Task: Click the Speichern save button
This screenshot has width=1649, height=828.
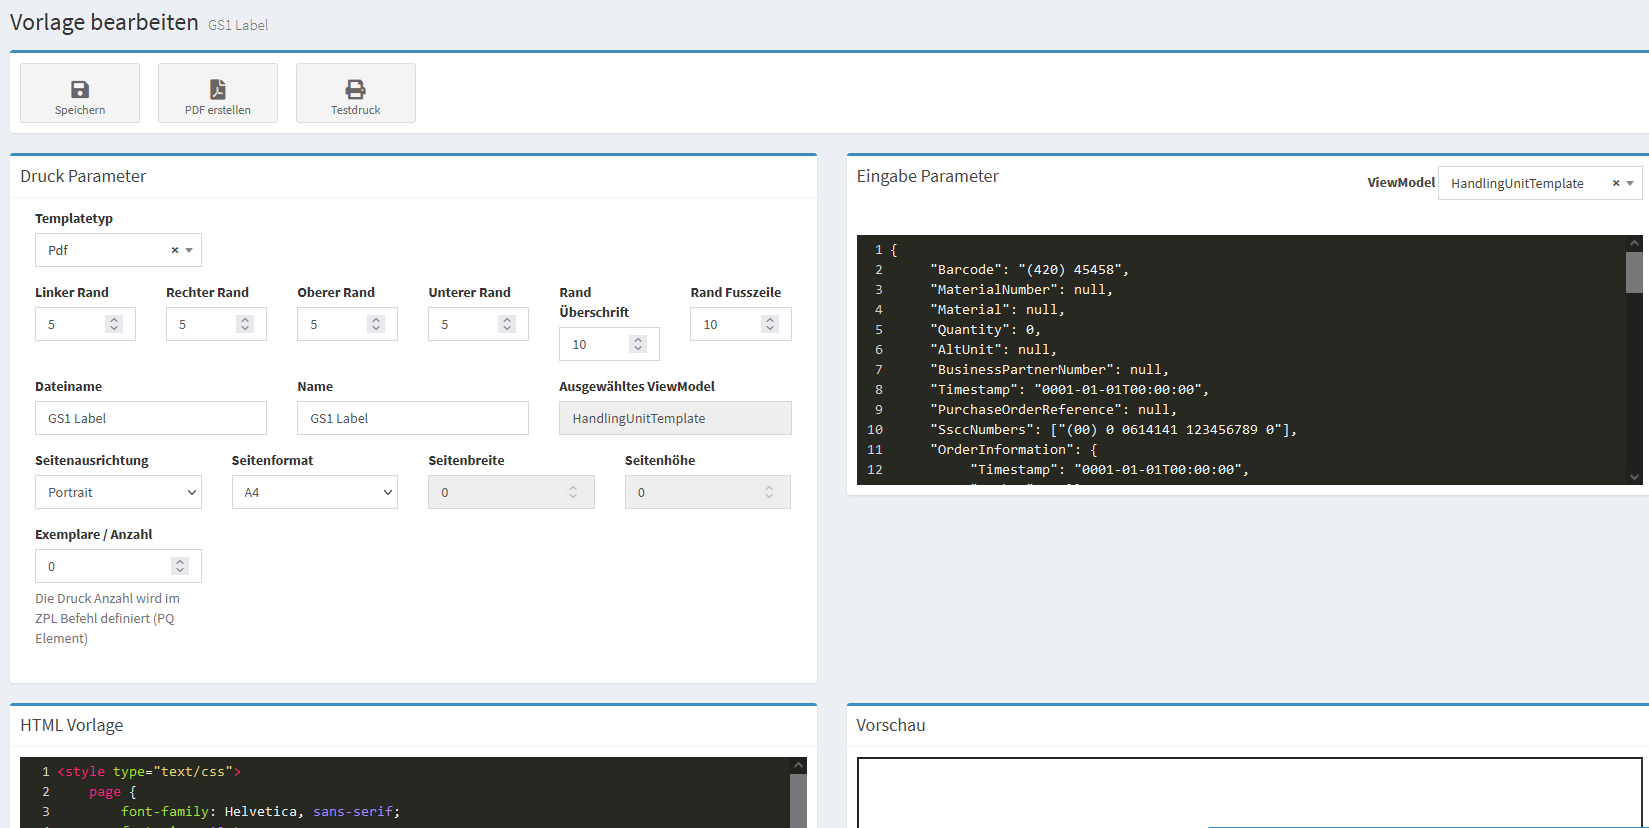Action: click(x=80, y=93)
